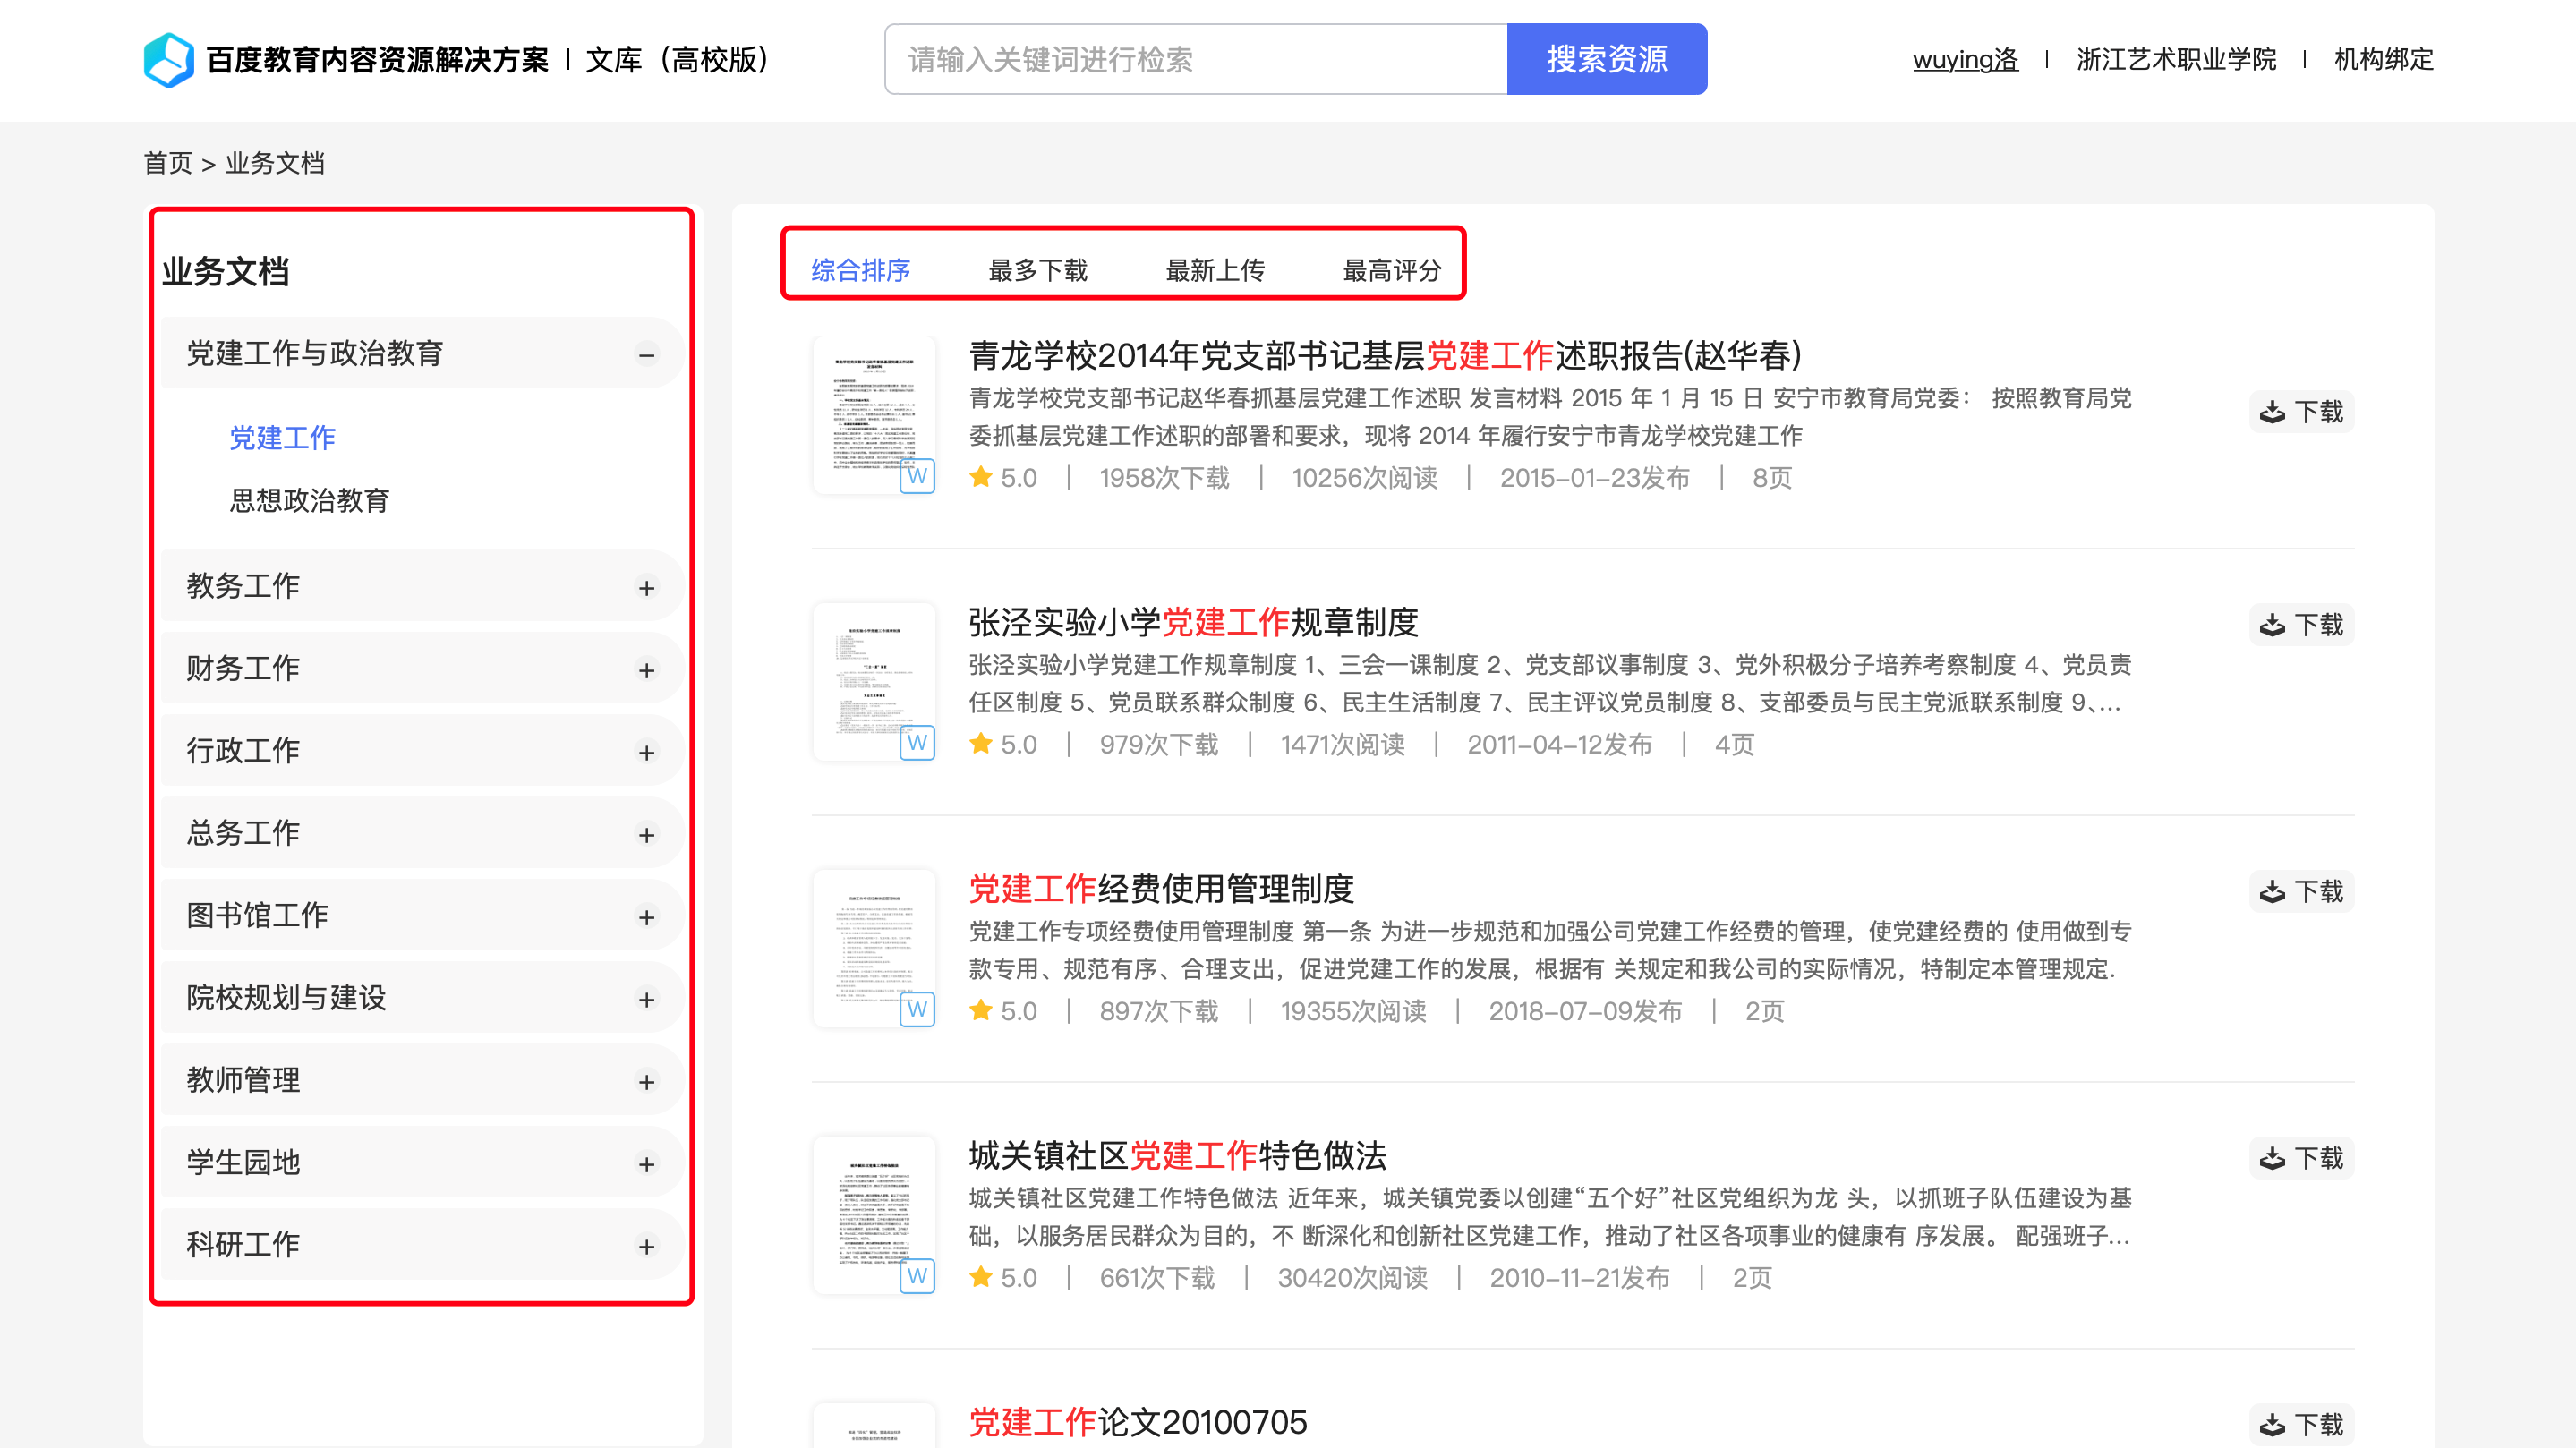The width and height of the screenshot is (2576, 1448).
Task: Download the 党建工作论文20100705 document
Action: [2301, 1424]
